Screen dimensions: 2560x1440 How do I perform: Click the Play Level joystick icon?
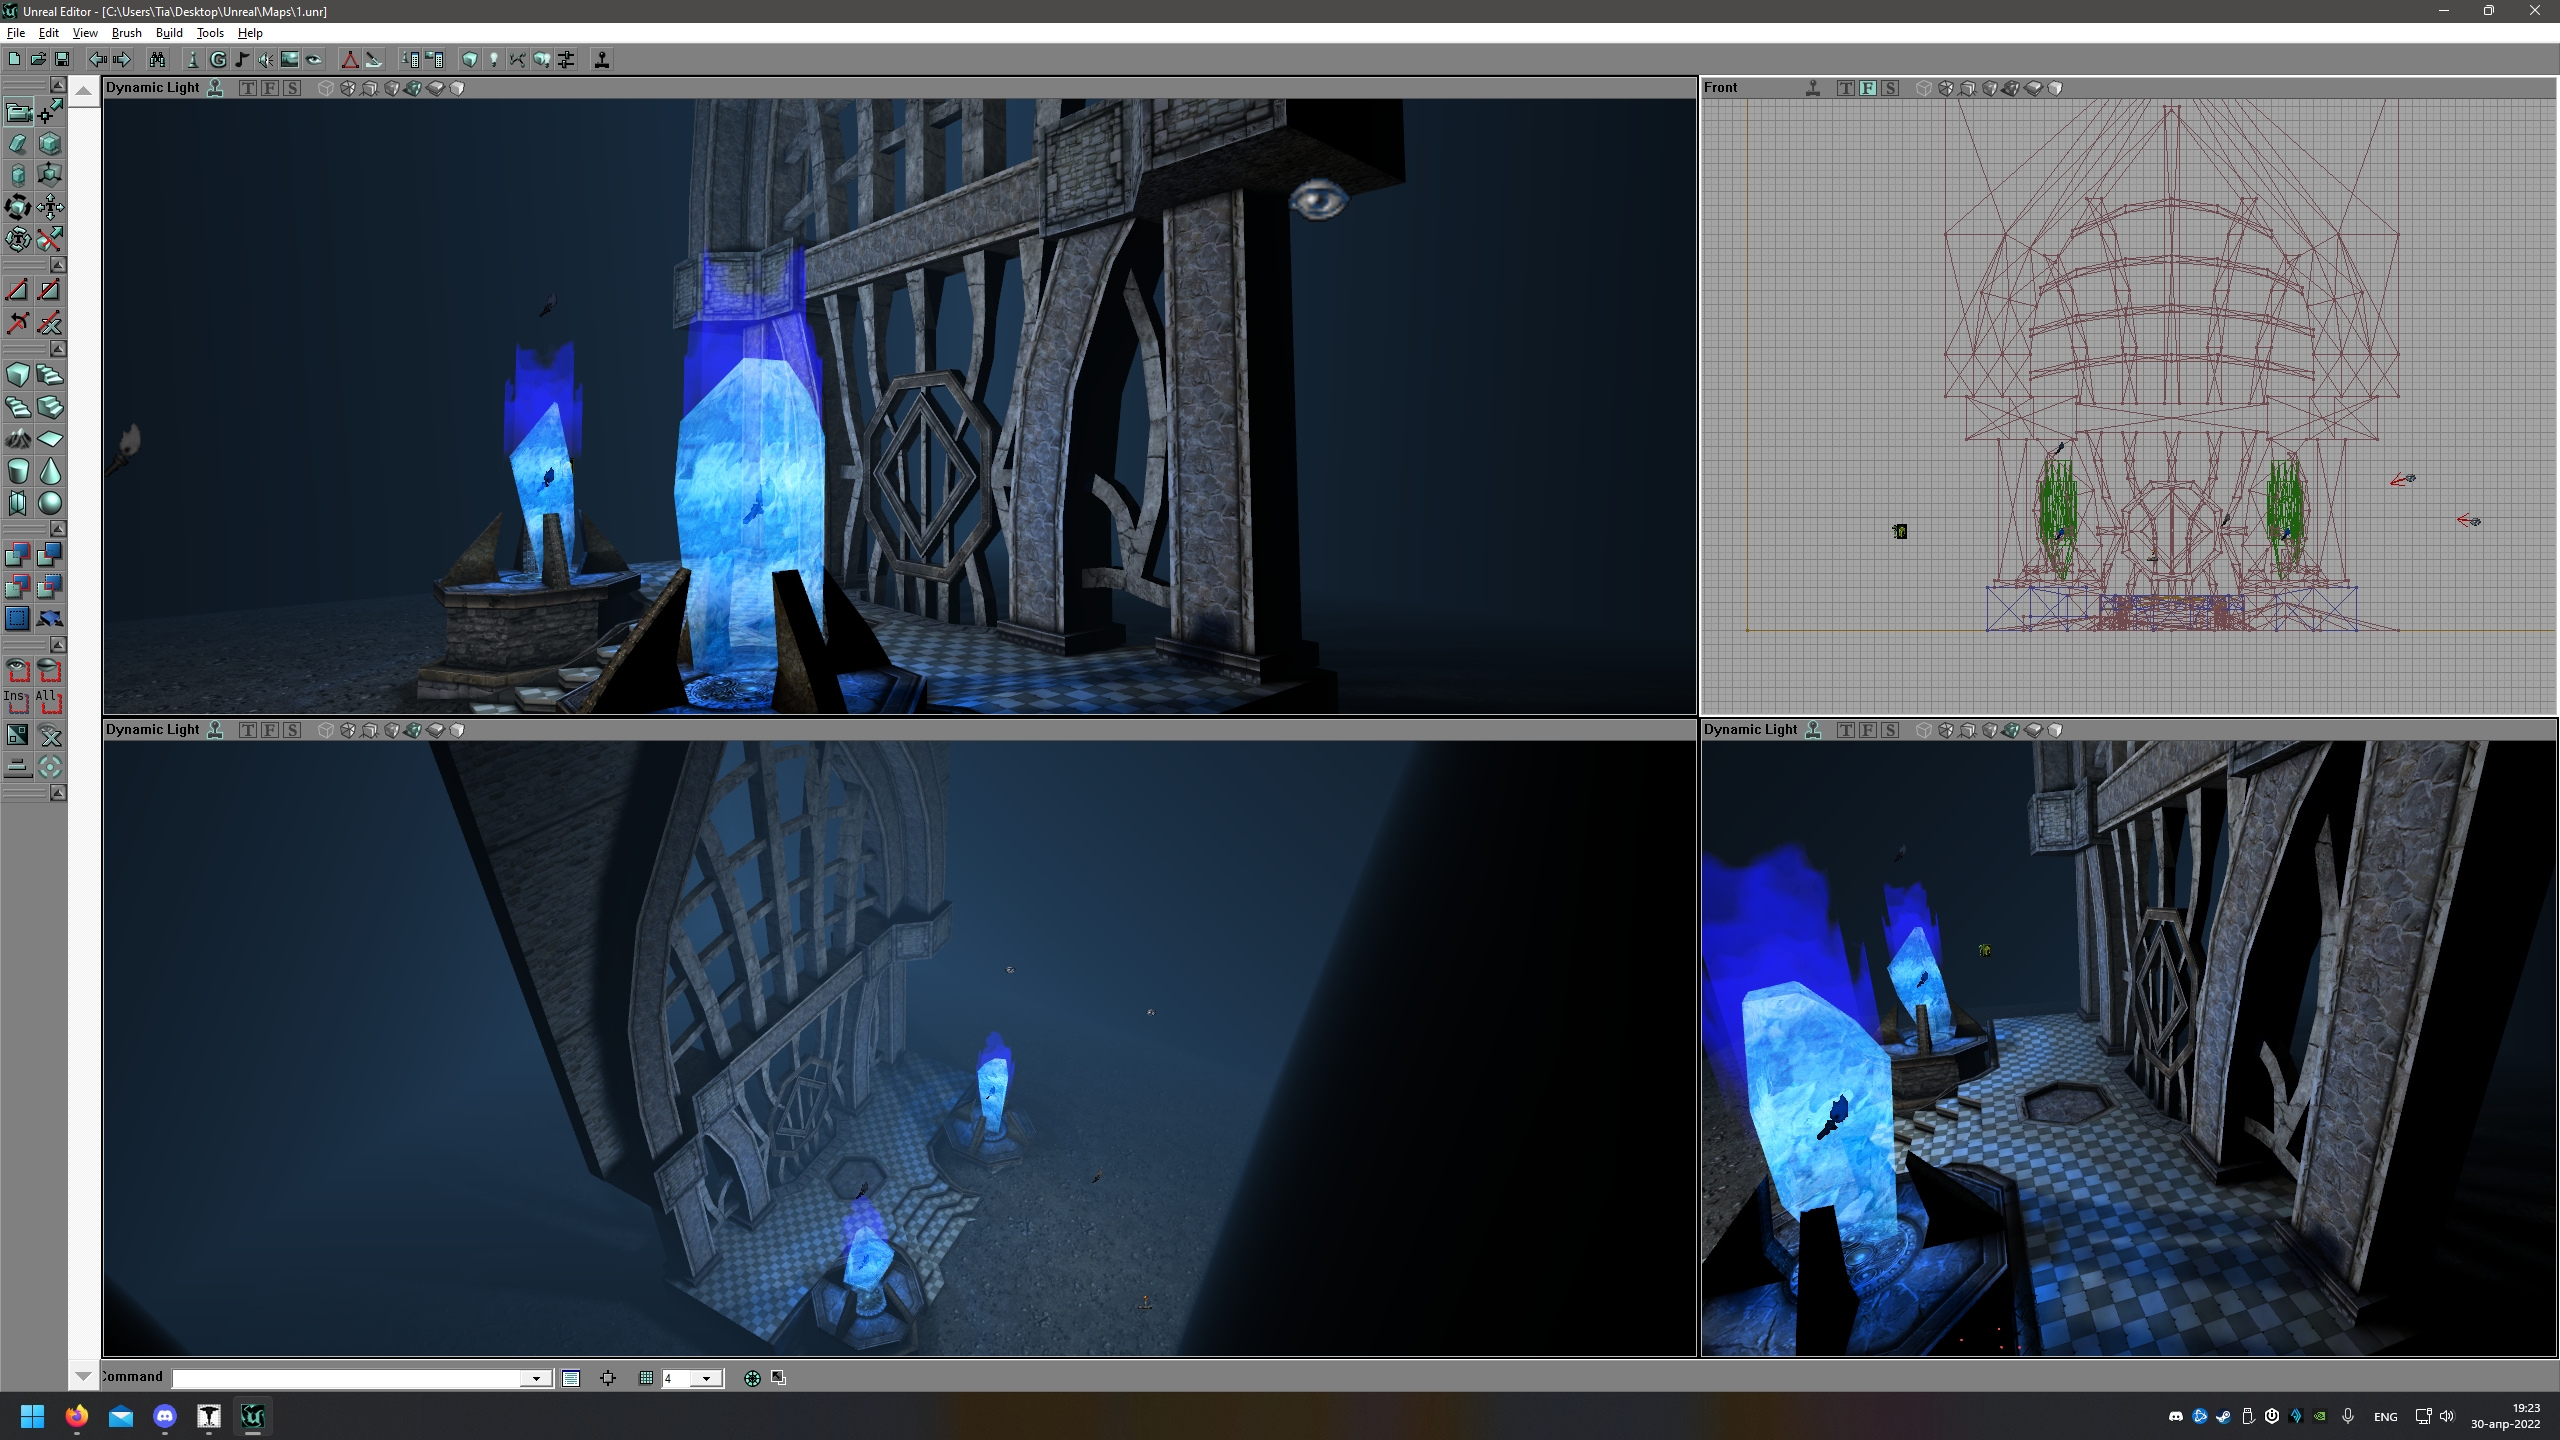click(x=602, y=60)
